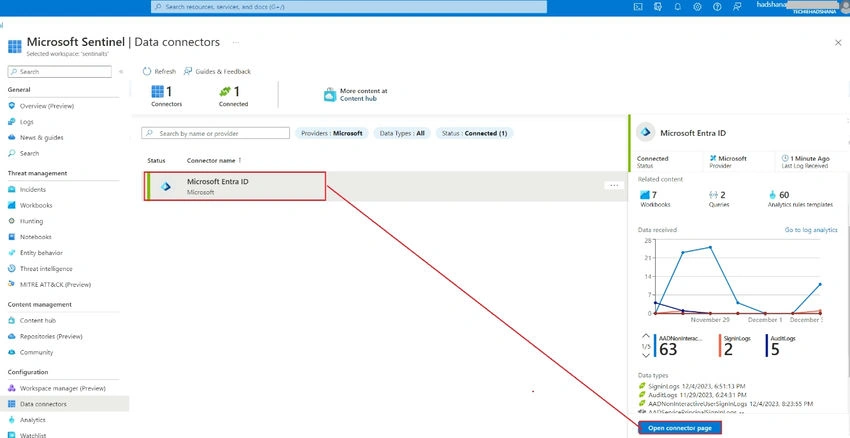Open Content hub in sidebar
Viewport: 850px width, 438px height.
click(x=37, y=320)
